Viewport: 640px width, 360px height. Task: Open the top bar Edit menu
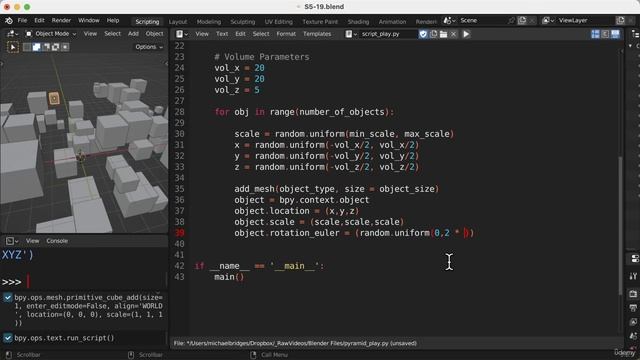tap(39, 20)
